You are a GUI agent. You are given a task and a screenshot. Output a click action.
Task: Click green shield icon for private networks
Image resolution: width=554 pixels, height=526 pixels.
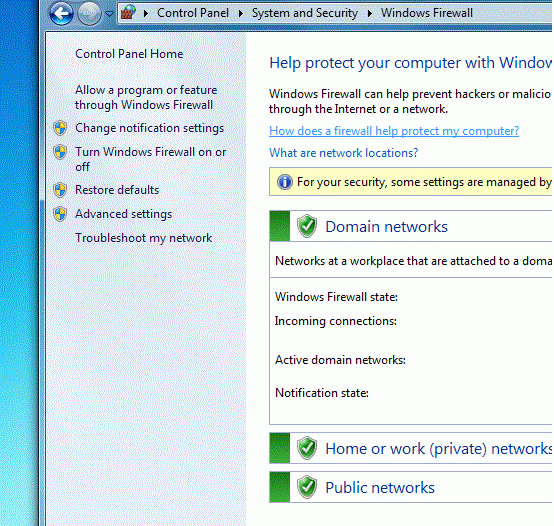point(307,448)
